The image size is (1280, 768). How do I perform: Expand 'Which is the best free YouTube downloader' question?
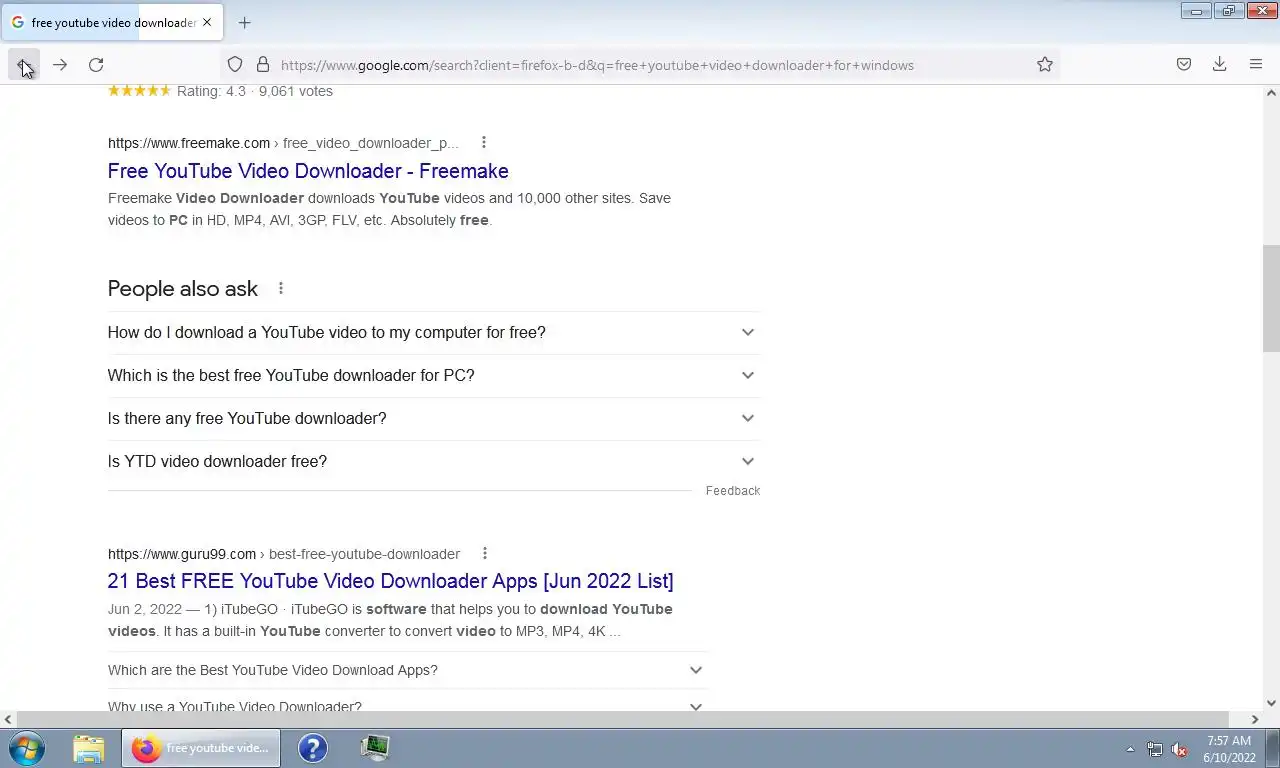434,375
